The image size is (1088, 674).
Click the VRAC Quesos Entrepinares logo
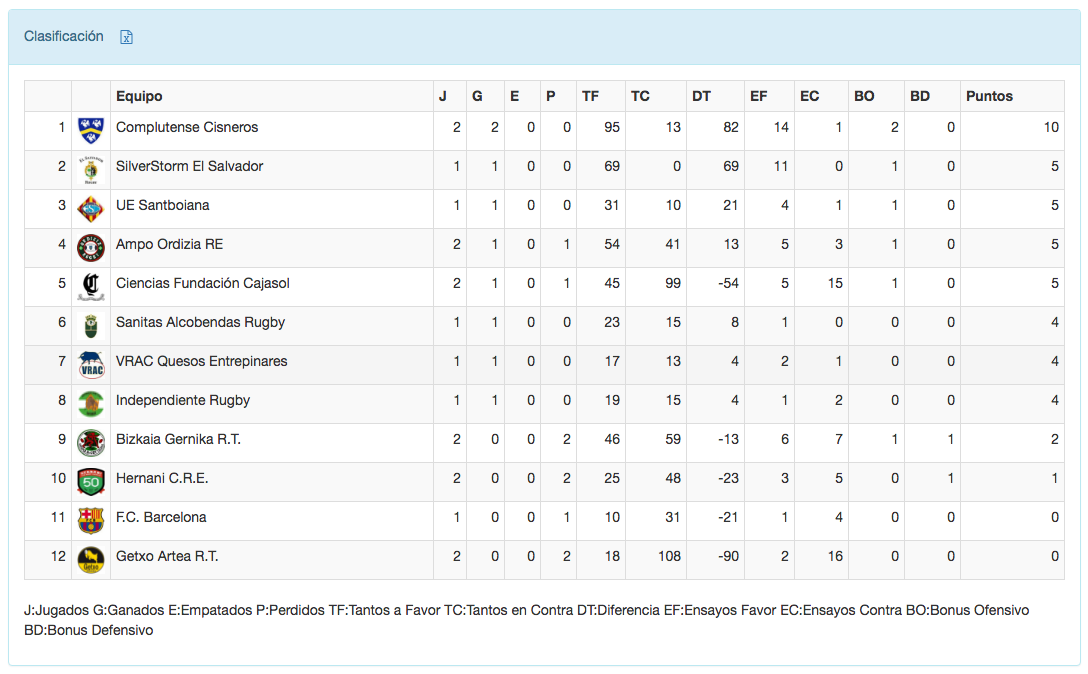coord(91,364)
